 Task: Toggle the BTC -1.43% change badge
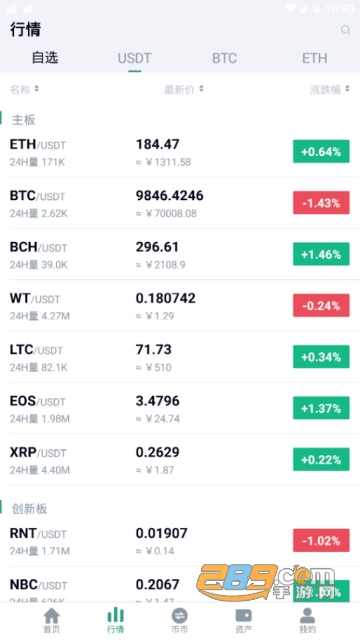pos(321,203)
